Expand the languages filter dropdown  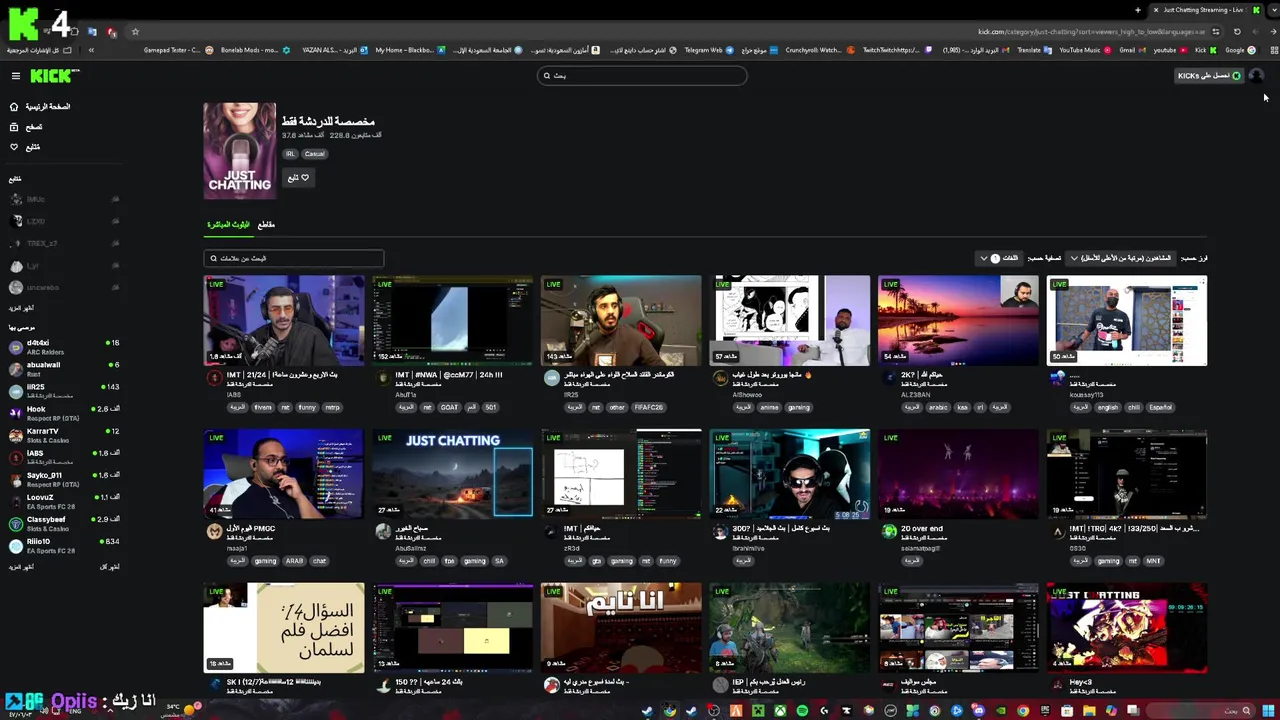(x=999, y=258)
